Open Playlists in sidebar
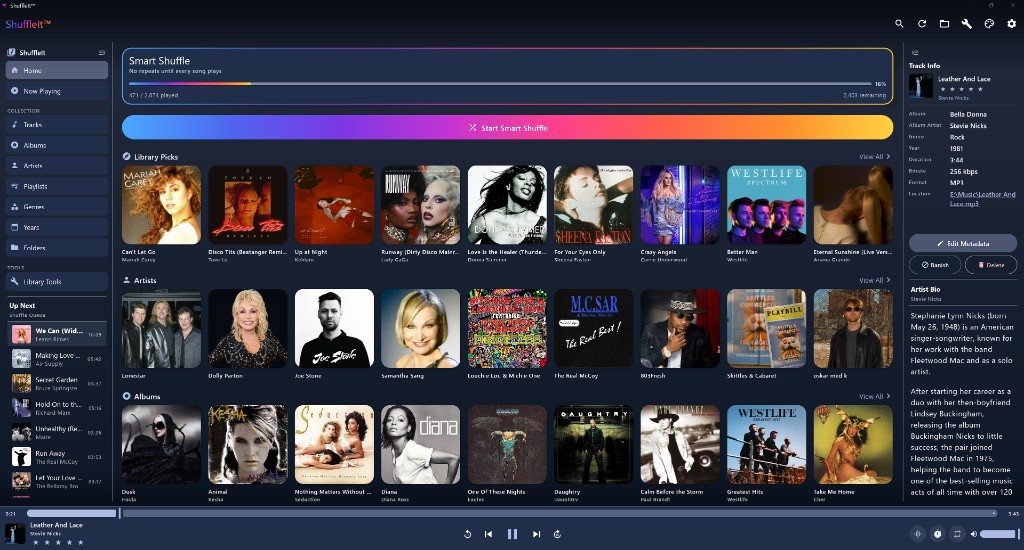Image resolution: width=1024 pixels, height=550 pixels. coord(57,186)
